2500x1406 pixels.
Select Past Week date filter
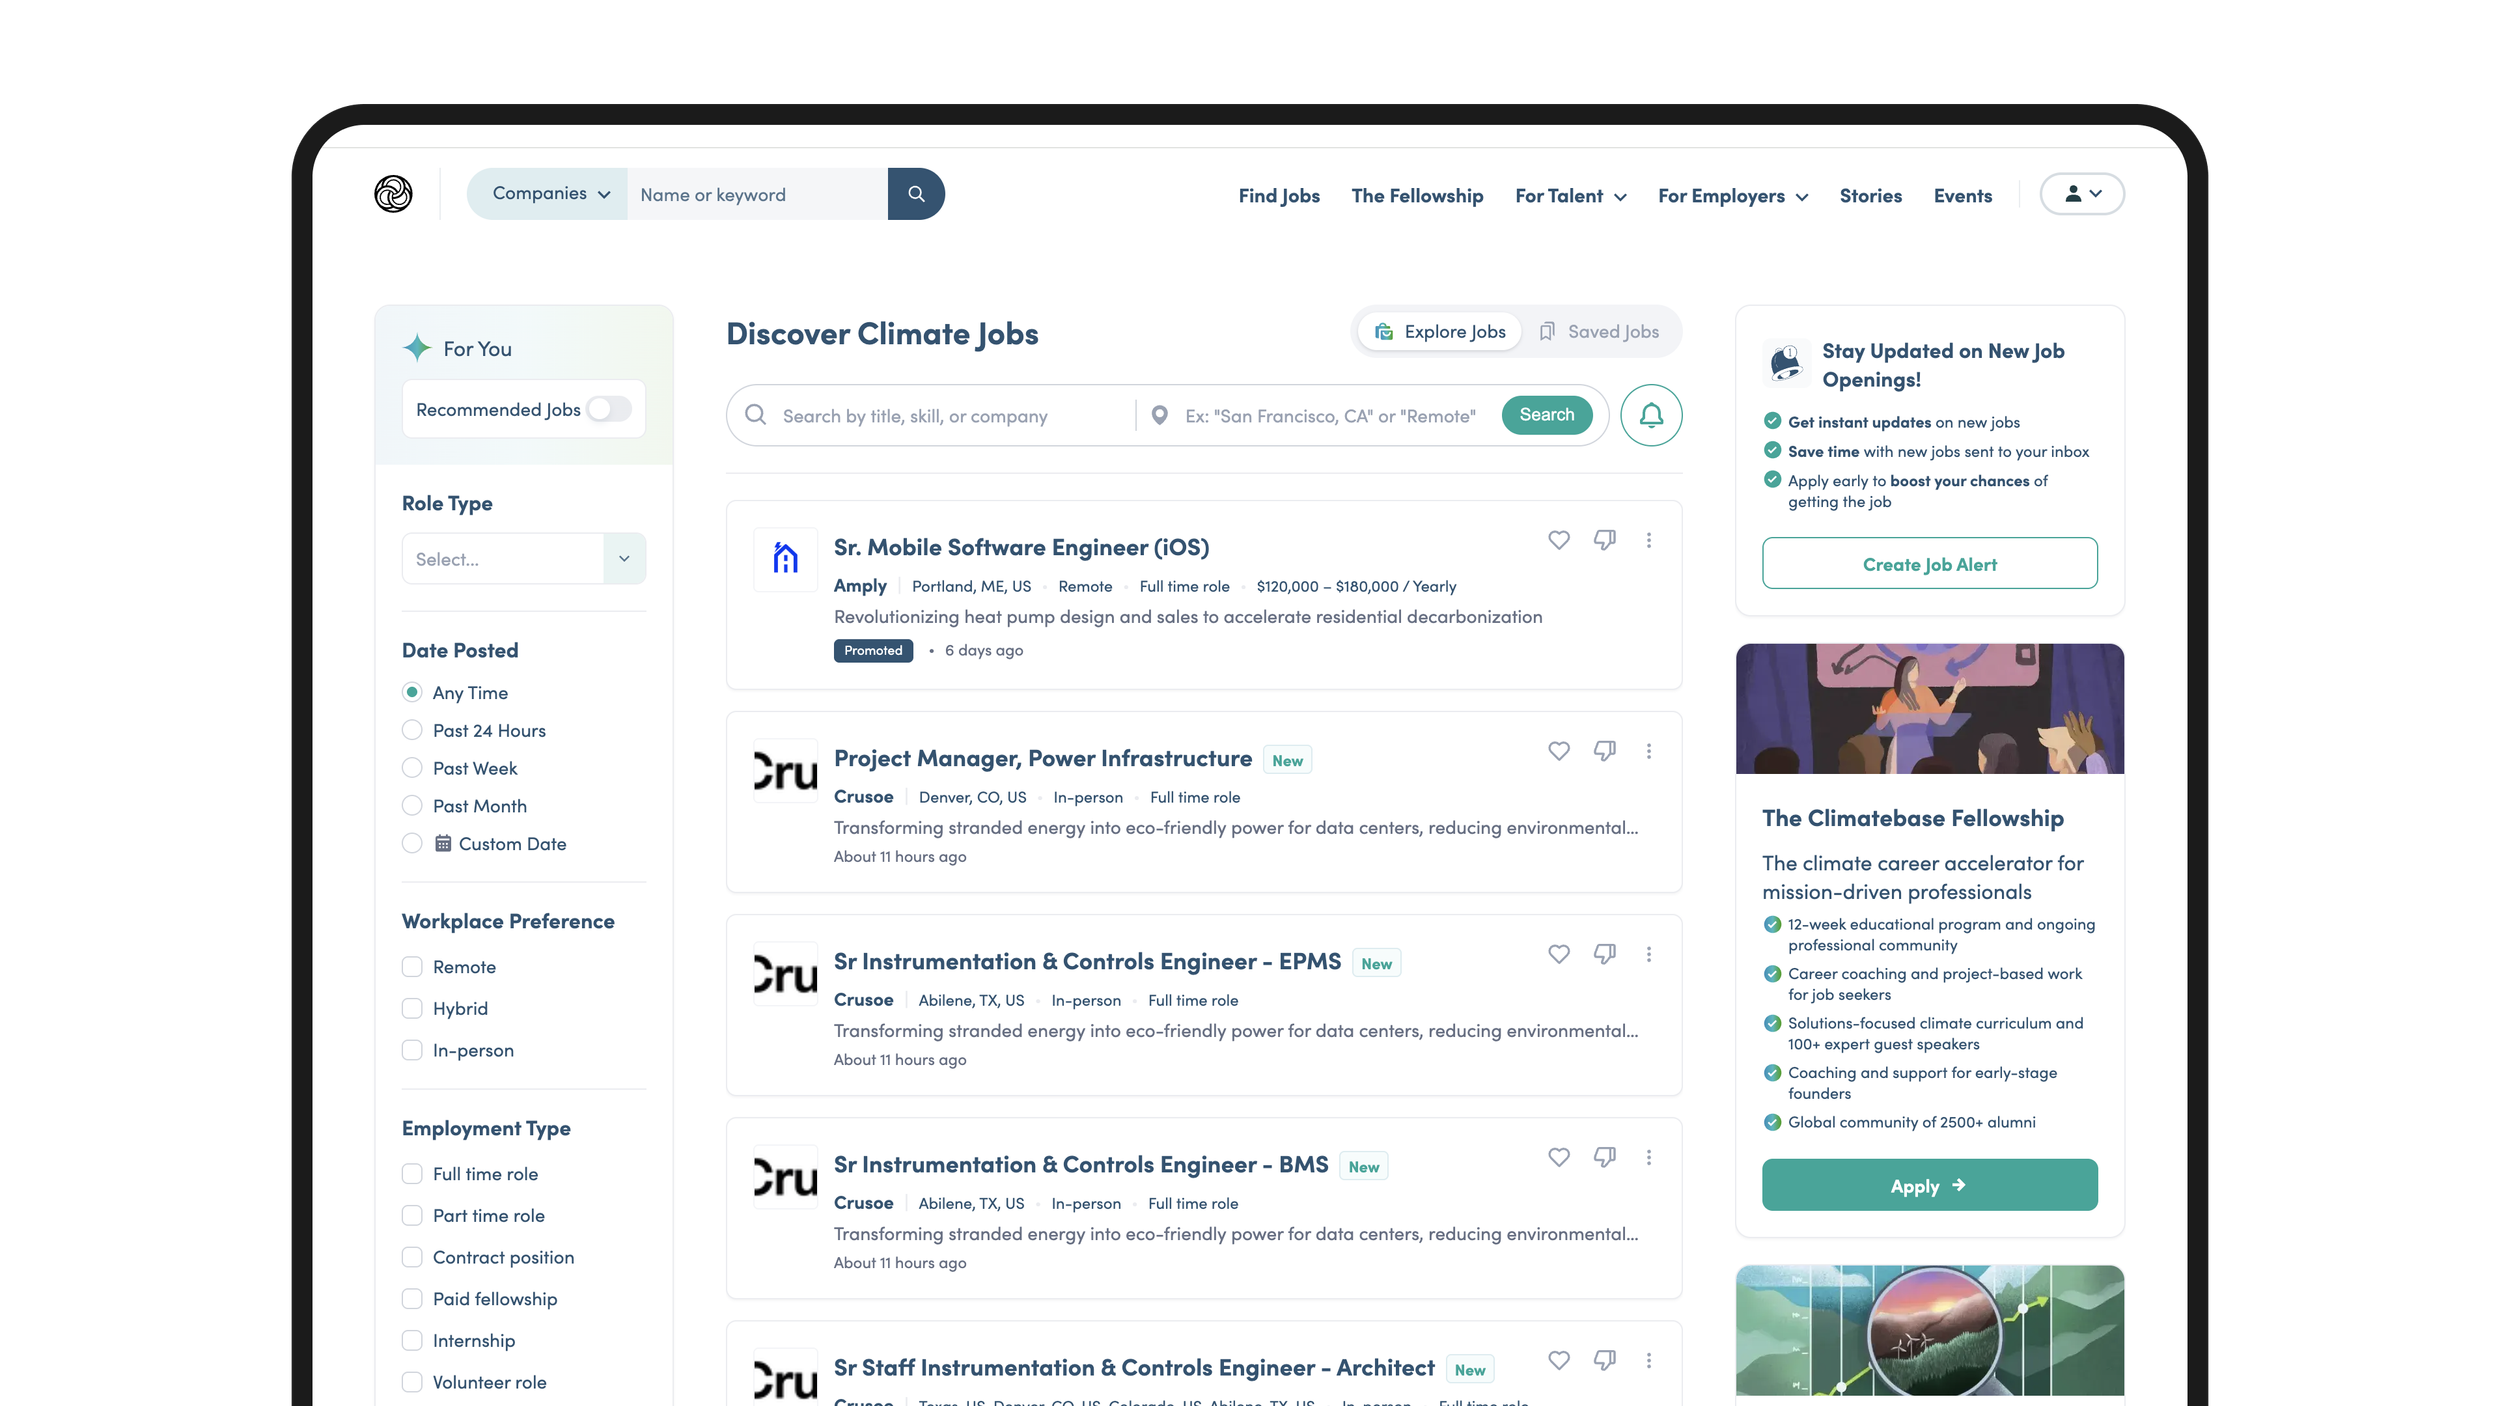pyautogui.click(x=412, y=768)
